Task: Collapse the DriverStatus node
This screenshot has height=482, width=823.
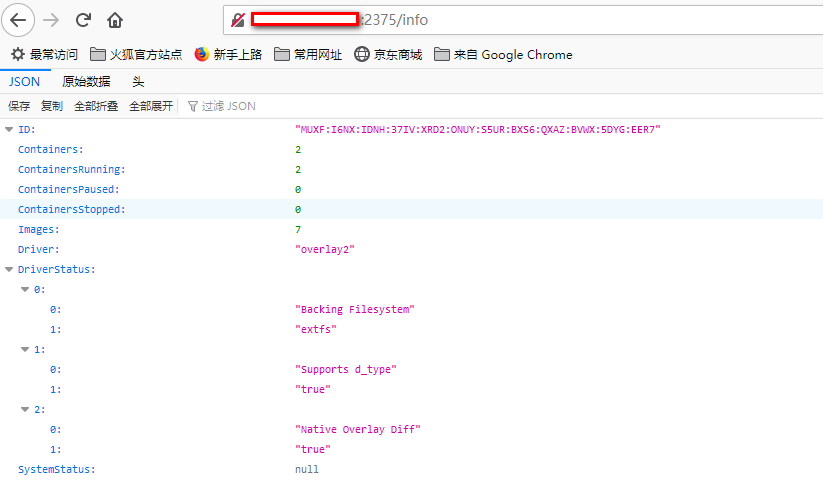Action: [9, 270]
